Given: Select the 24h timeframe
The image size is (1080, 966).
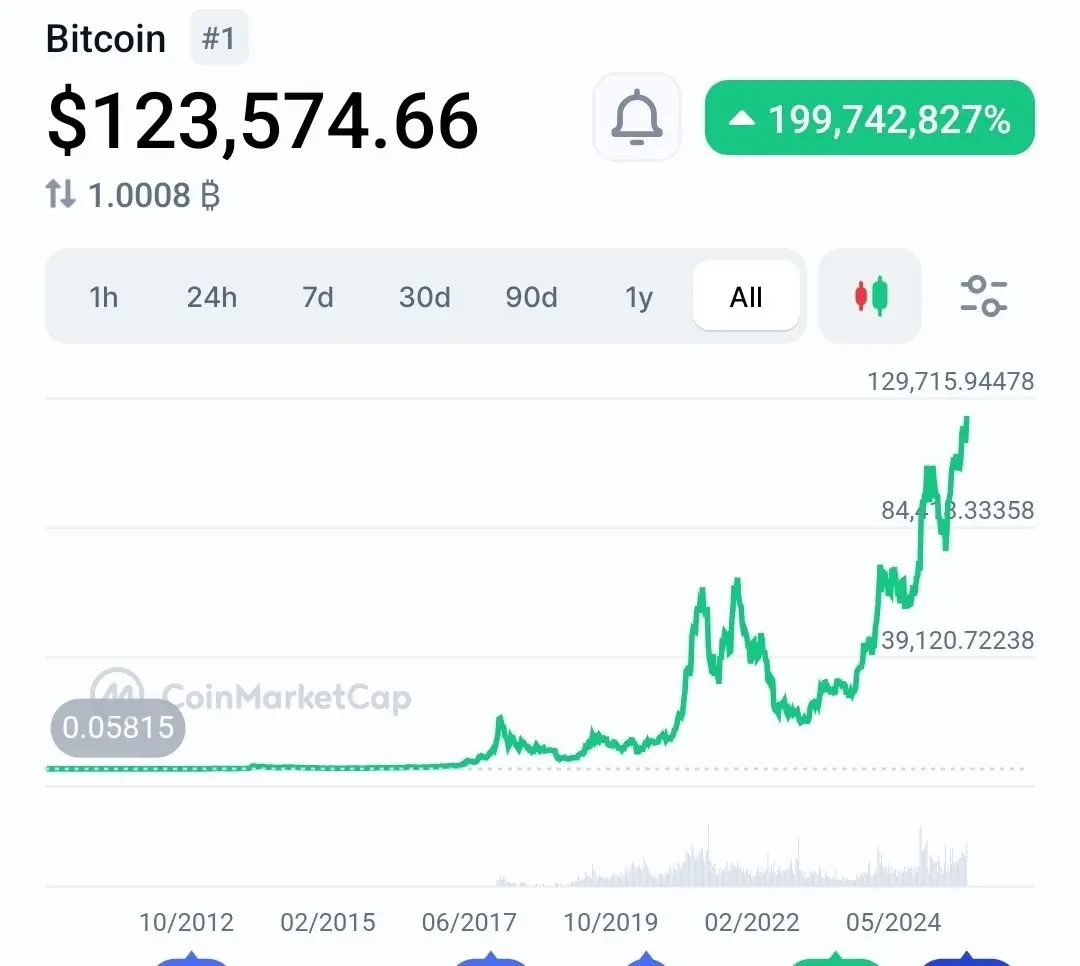Looking at the screenshot, I should click(211, 297).
